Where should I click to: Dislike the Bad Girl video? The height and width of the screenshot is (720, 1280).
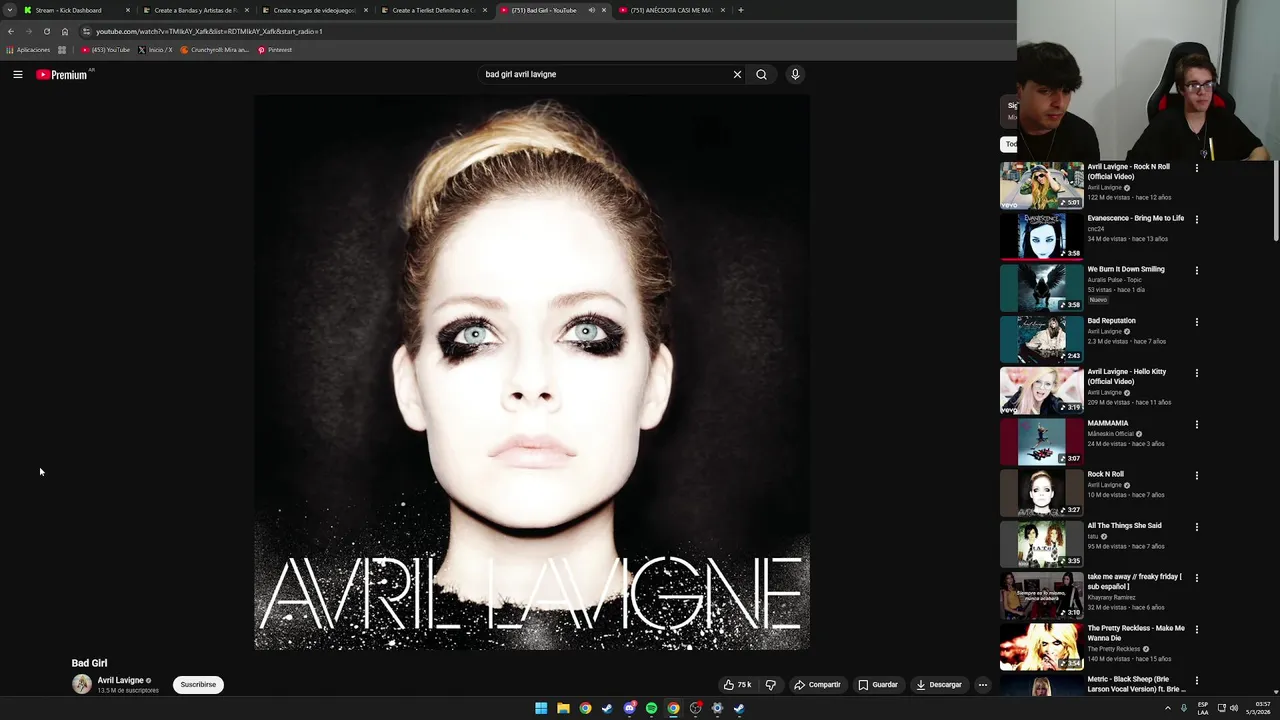click(x=770, y=685)
